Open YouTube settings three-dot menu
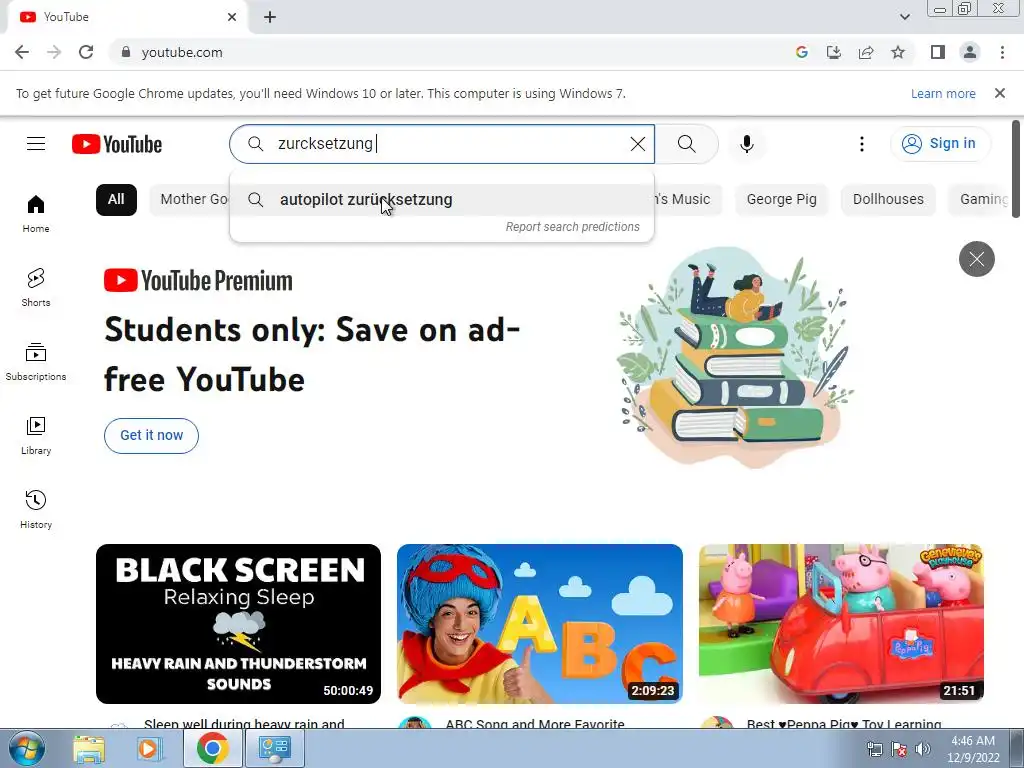 tap(861, 144)
